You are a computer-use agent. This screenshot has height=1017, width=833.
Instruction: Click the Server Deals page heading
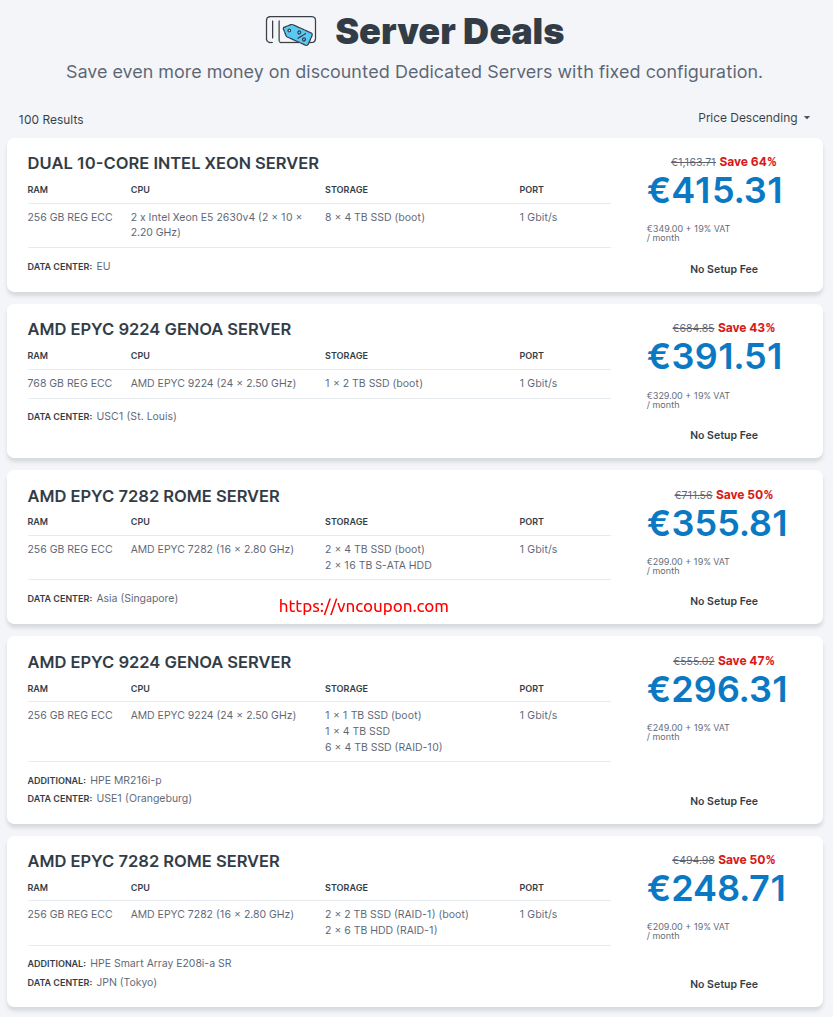pos(450,31)
